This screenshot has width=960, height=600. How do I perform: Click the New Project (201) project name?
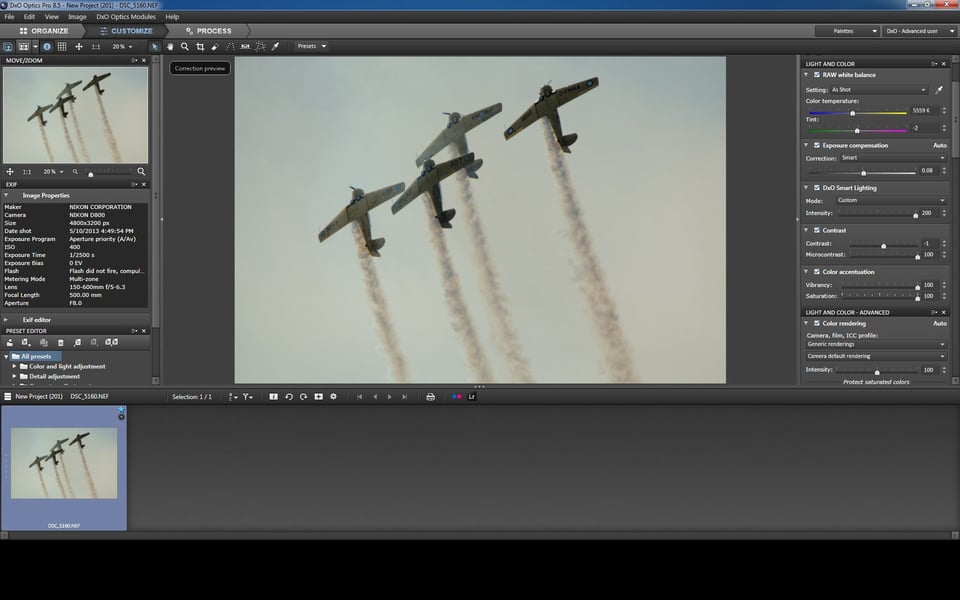(x=39, y=397)
